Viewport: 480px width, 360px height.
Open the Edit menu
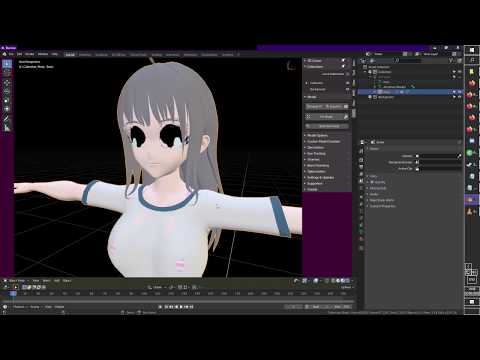tap(19, 54)
